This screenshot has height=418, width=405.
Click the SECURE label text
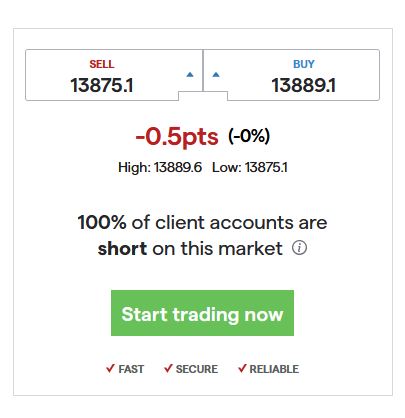pos(197,369)
